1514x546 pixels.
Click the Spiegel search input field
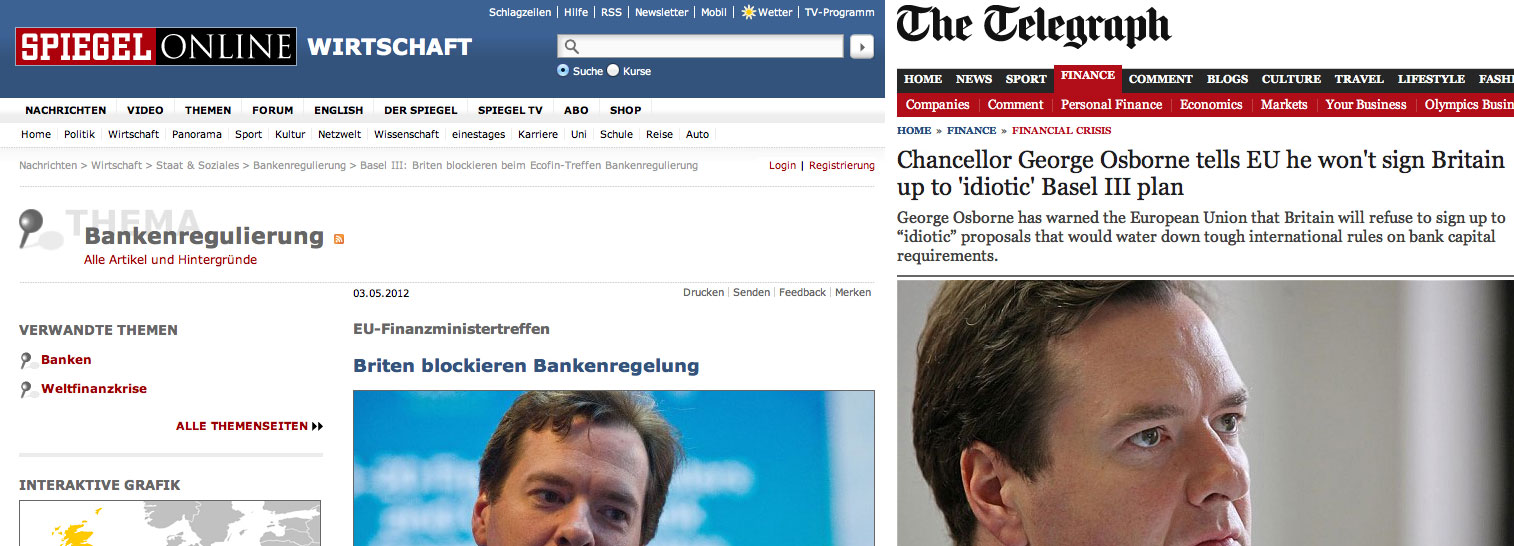click(701, 46)
